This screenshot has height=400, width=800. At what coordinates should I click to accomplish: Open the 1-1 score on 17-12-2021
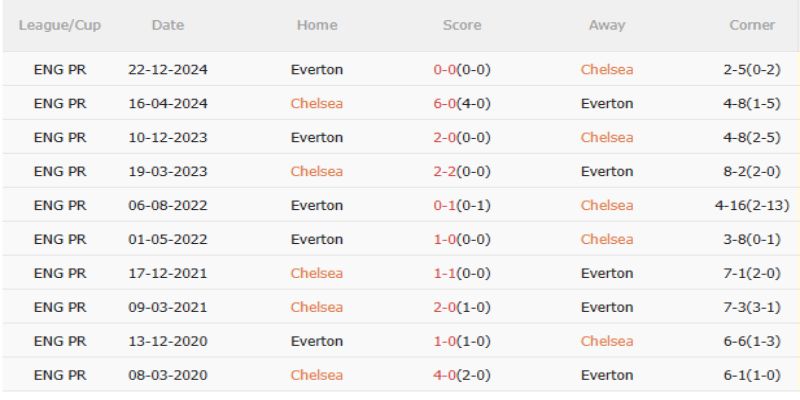(444, 274)
